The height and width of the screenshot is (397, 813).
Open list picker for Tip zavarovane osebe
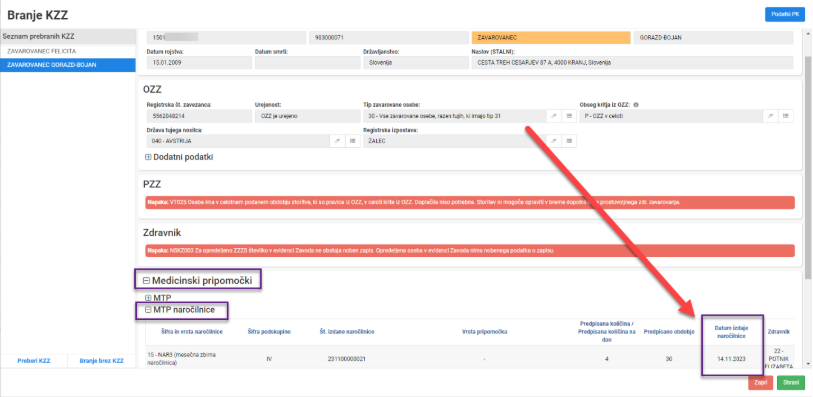click(569, 116)
